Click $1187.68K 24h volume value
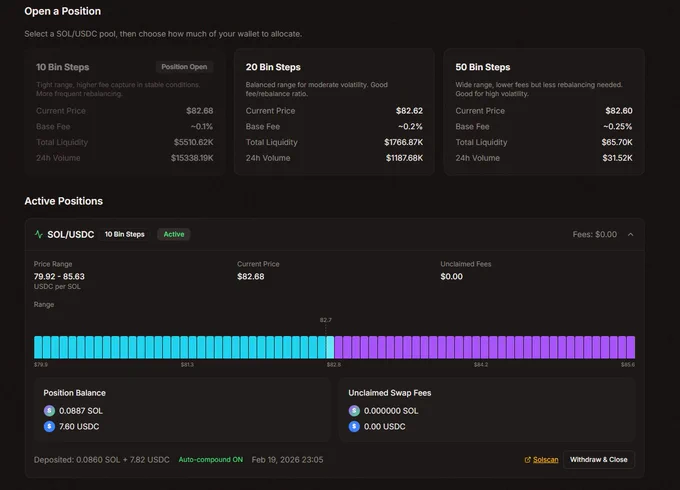 click(x=404, y=158)
